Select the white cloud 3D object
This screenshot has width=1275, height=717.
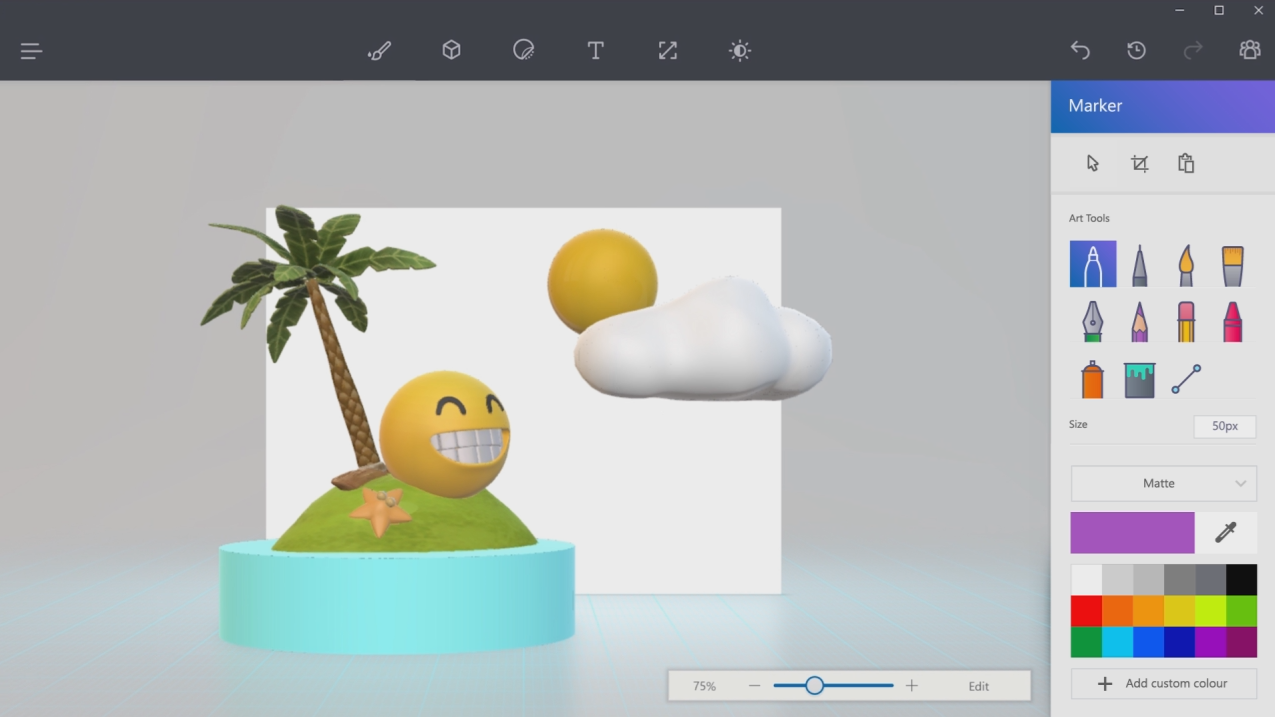705,340
